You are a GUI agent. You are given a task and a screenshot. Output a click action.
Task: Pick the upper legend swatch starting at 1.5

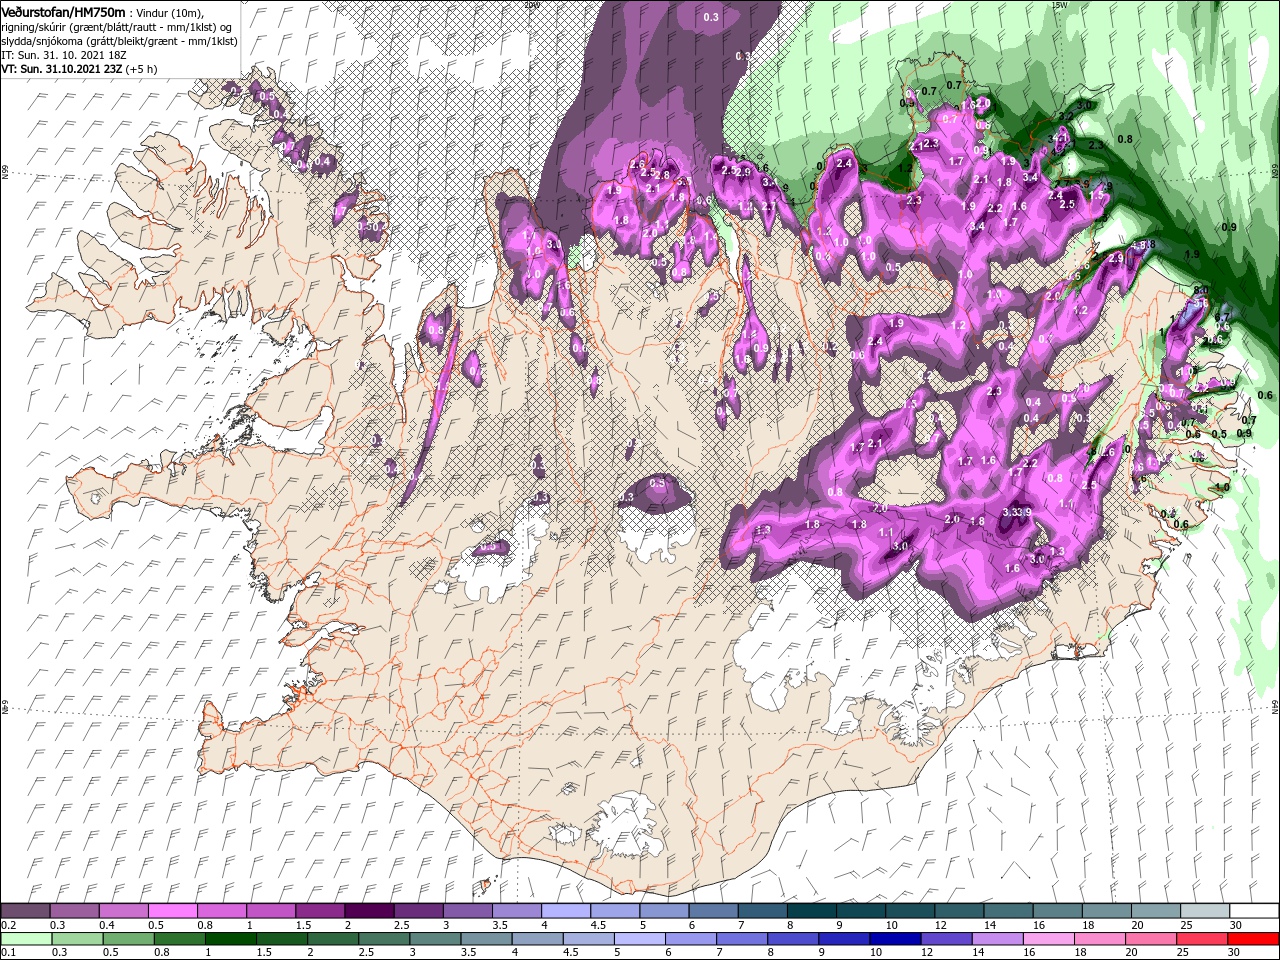tap(320, 911)
